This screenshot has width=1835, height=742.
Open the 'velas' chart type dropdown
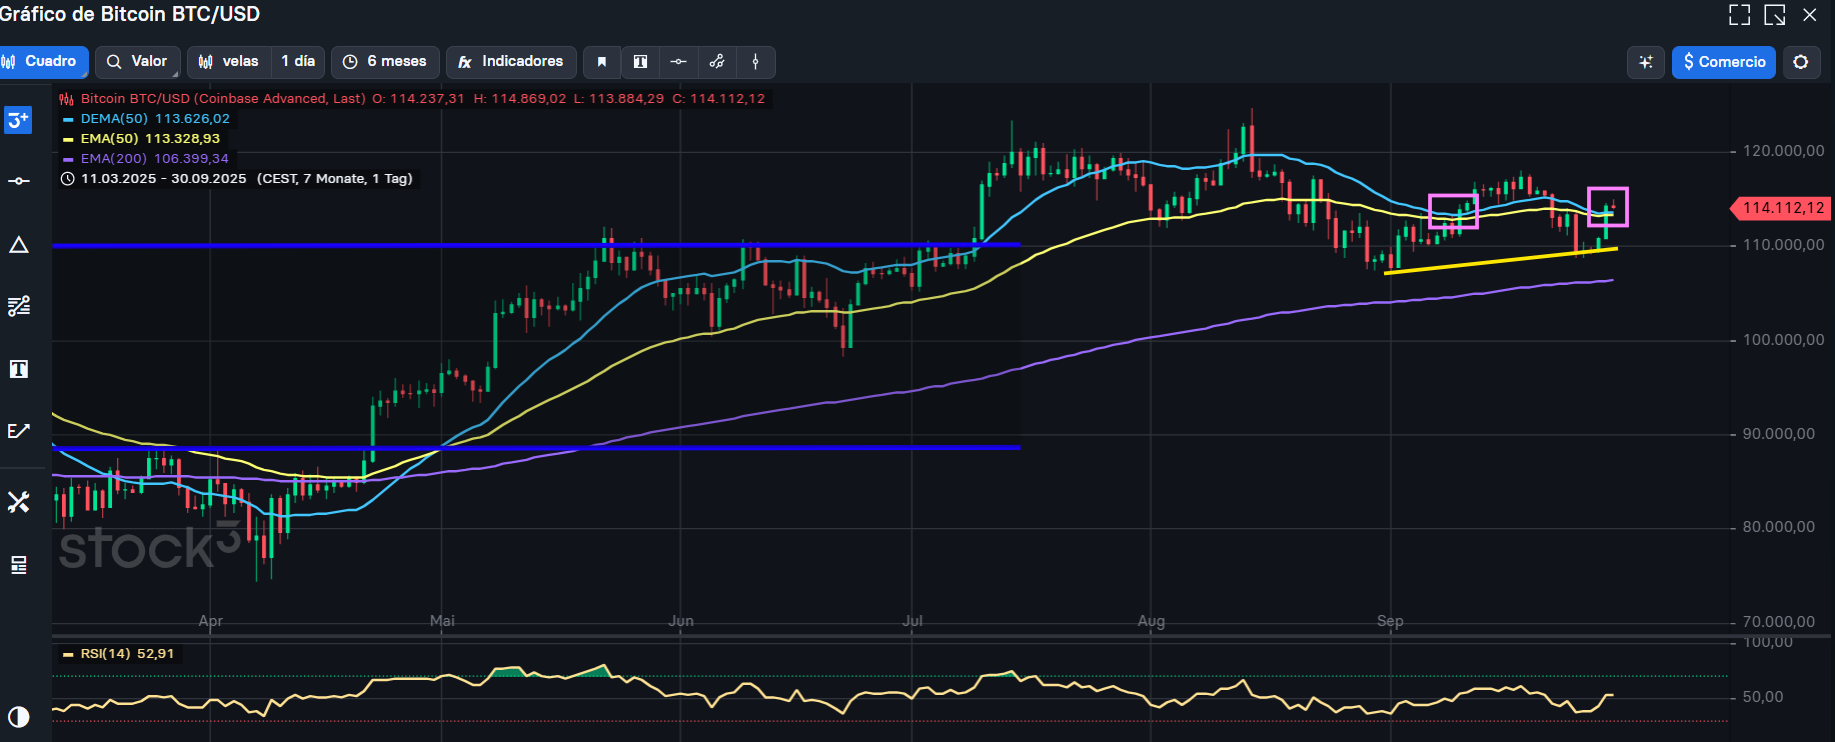click(229, 62)
